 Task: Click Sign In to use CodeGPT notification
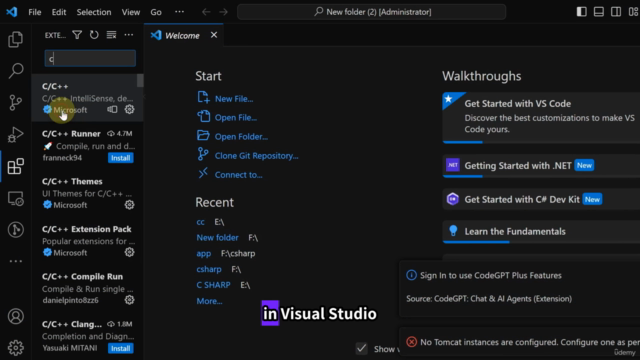click(x=519, y=288)
